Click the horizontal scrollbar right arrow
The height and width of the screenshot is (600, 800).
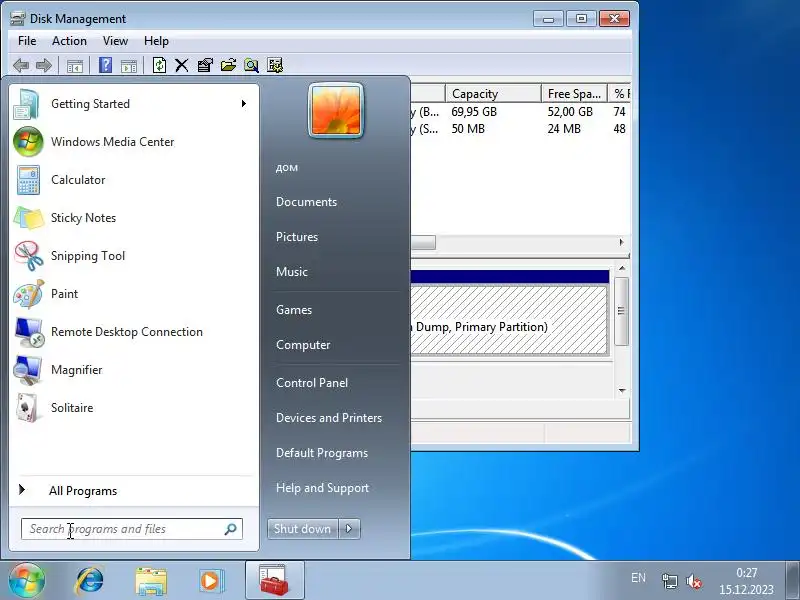tap(621, 242)
